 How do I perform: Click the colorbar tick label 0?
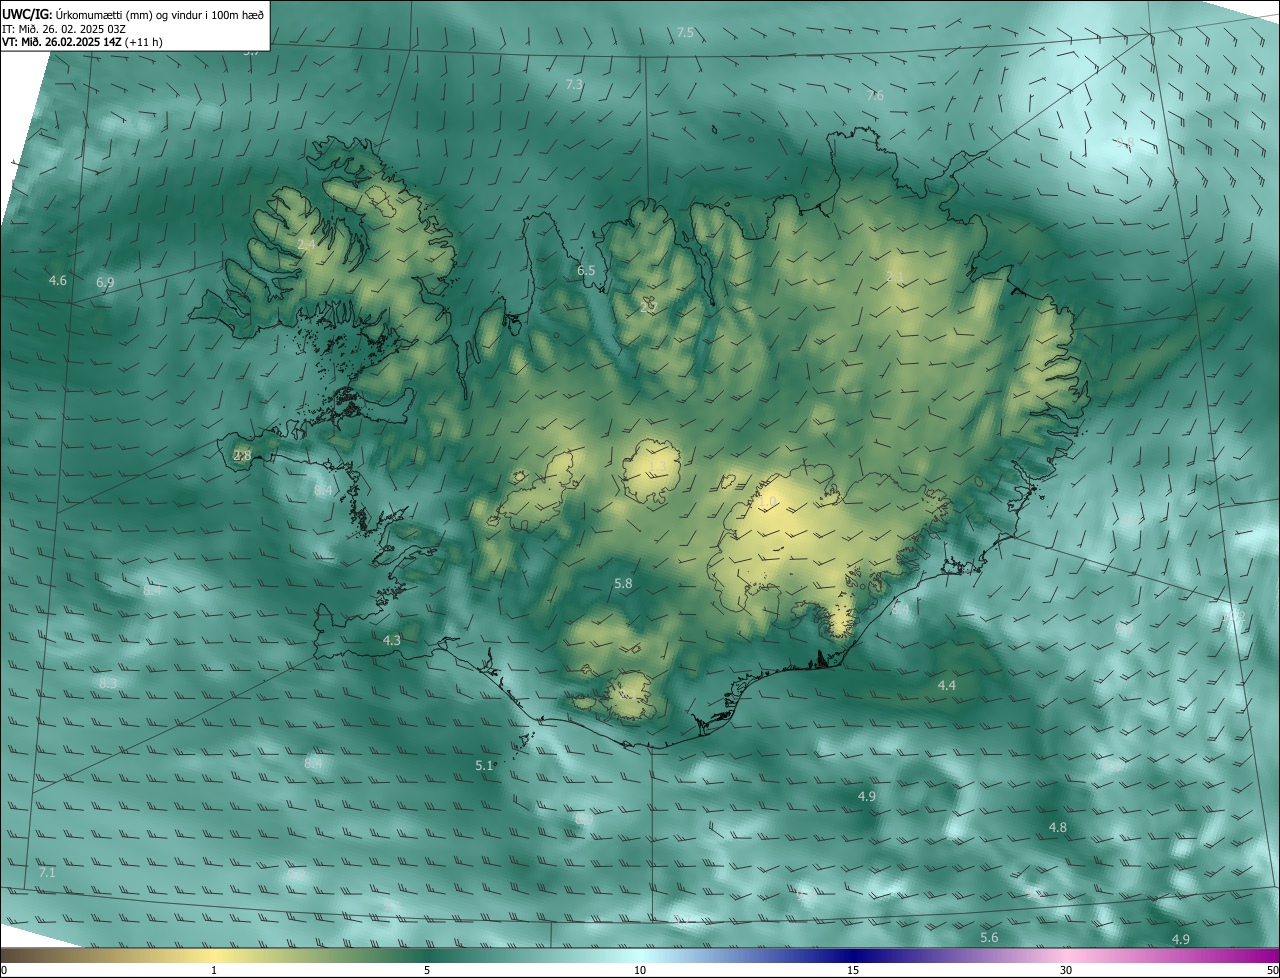pyautogui.click(x=4, y=971)
